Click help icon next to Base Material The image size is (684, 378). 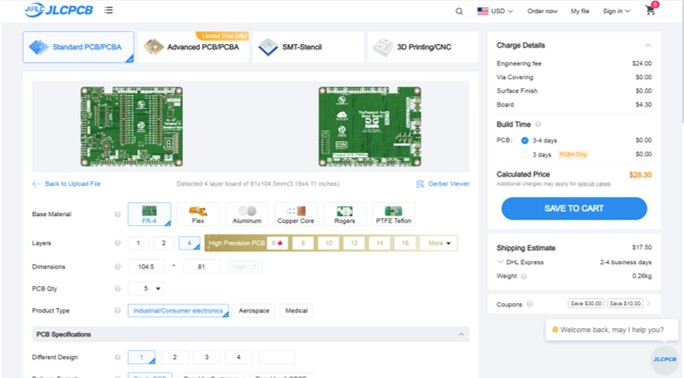118,214
